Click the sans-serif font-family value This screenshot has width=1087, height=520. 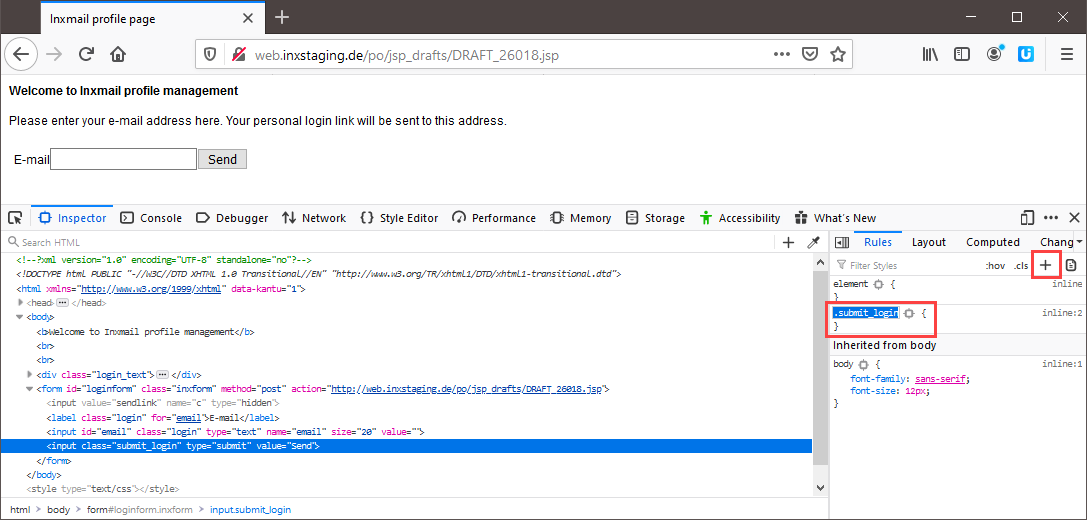point(941,379)
